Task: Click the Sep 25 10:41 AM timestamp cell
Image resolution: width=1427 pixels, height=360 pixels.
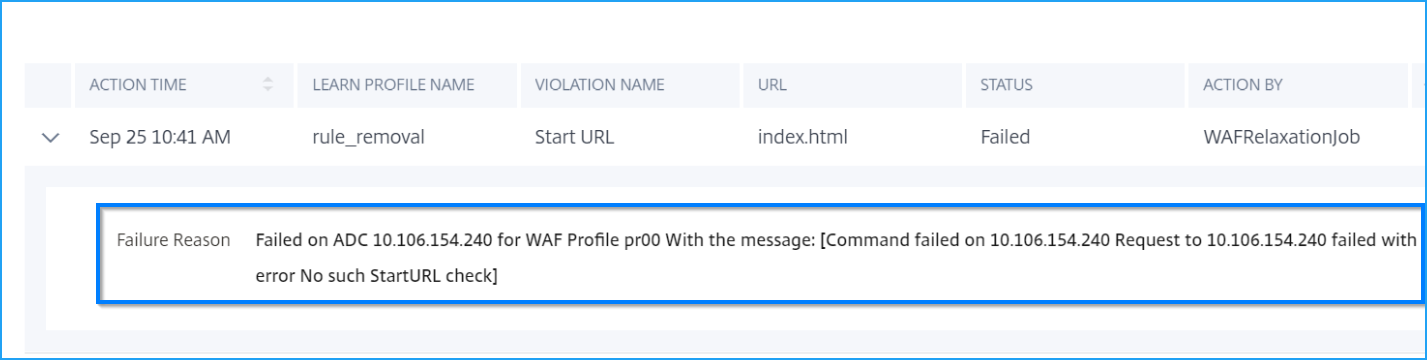Action: tap(160, 138)
